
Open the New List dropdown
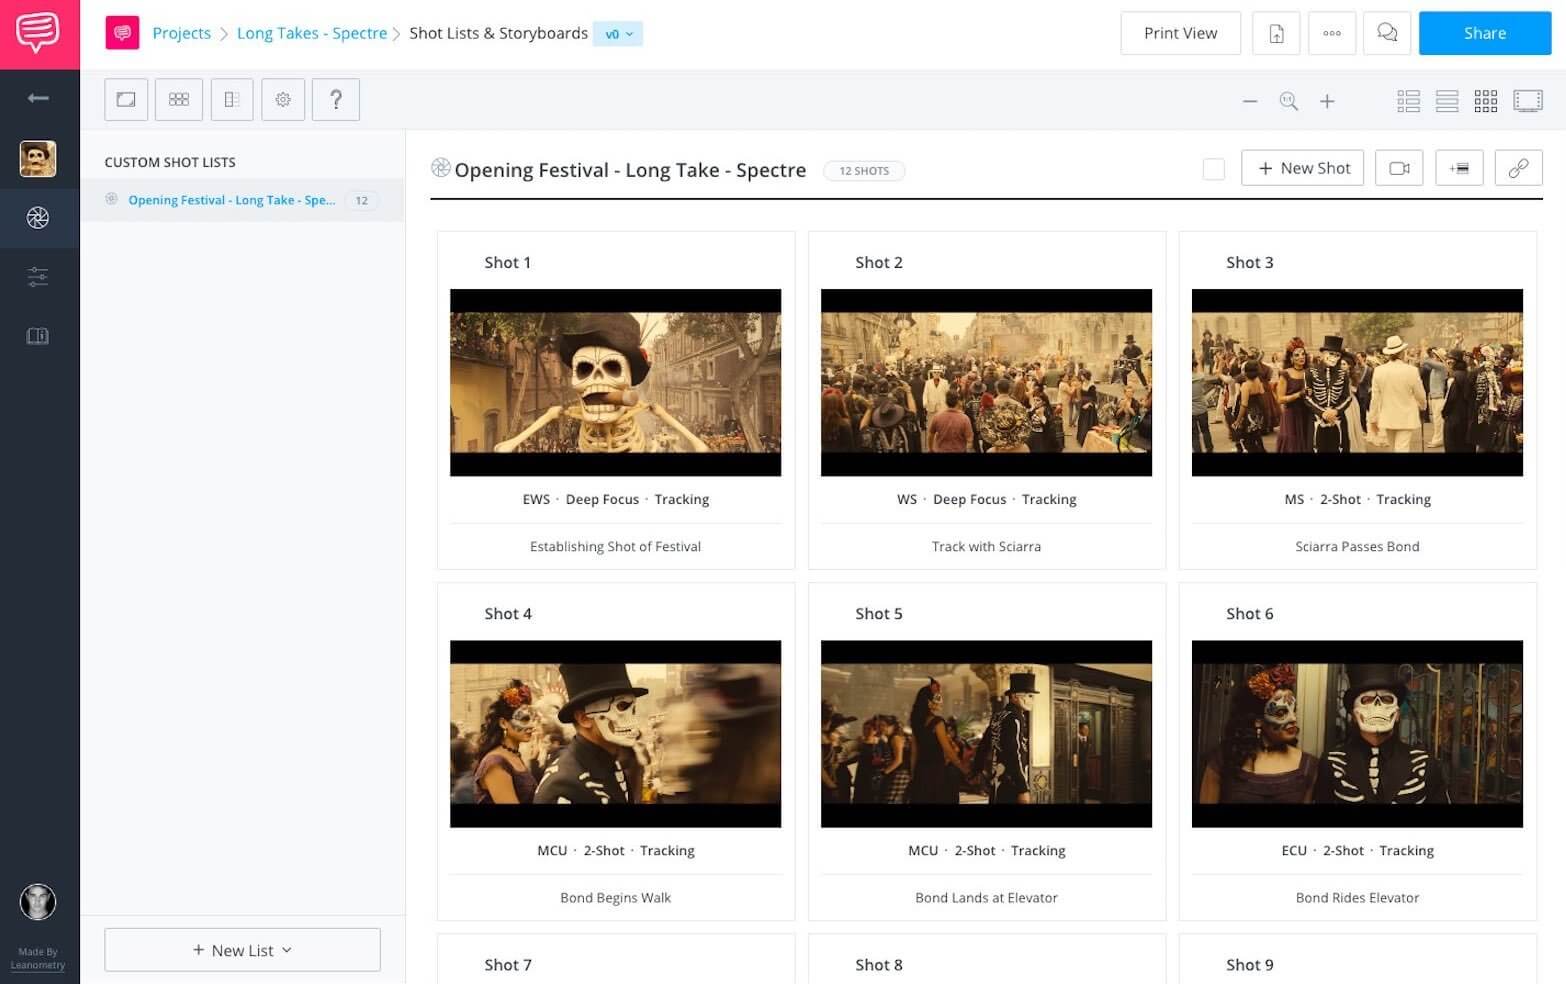[242, 950]
